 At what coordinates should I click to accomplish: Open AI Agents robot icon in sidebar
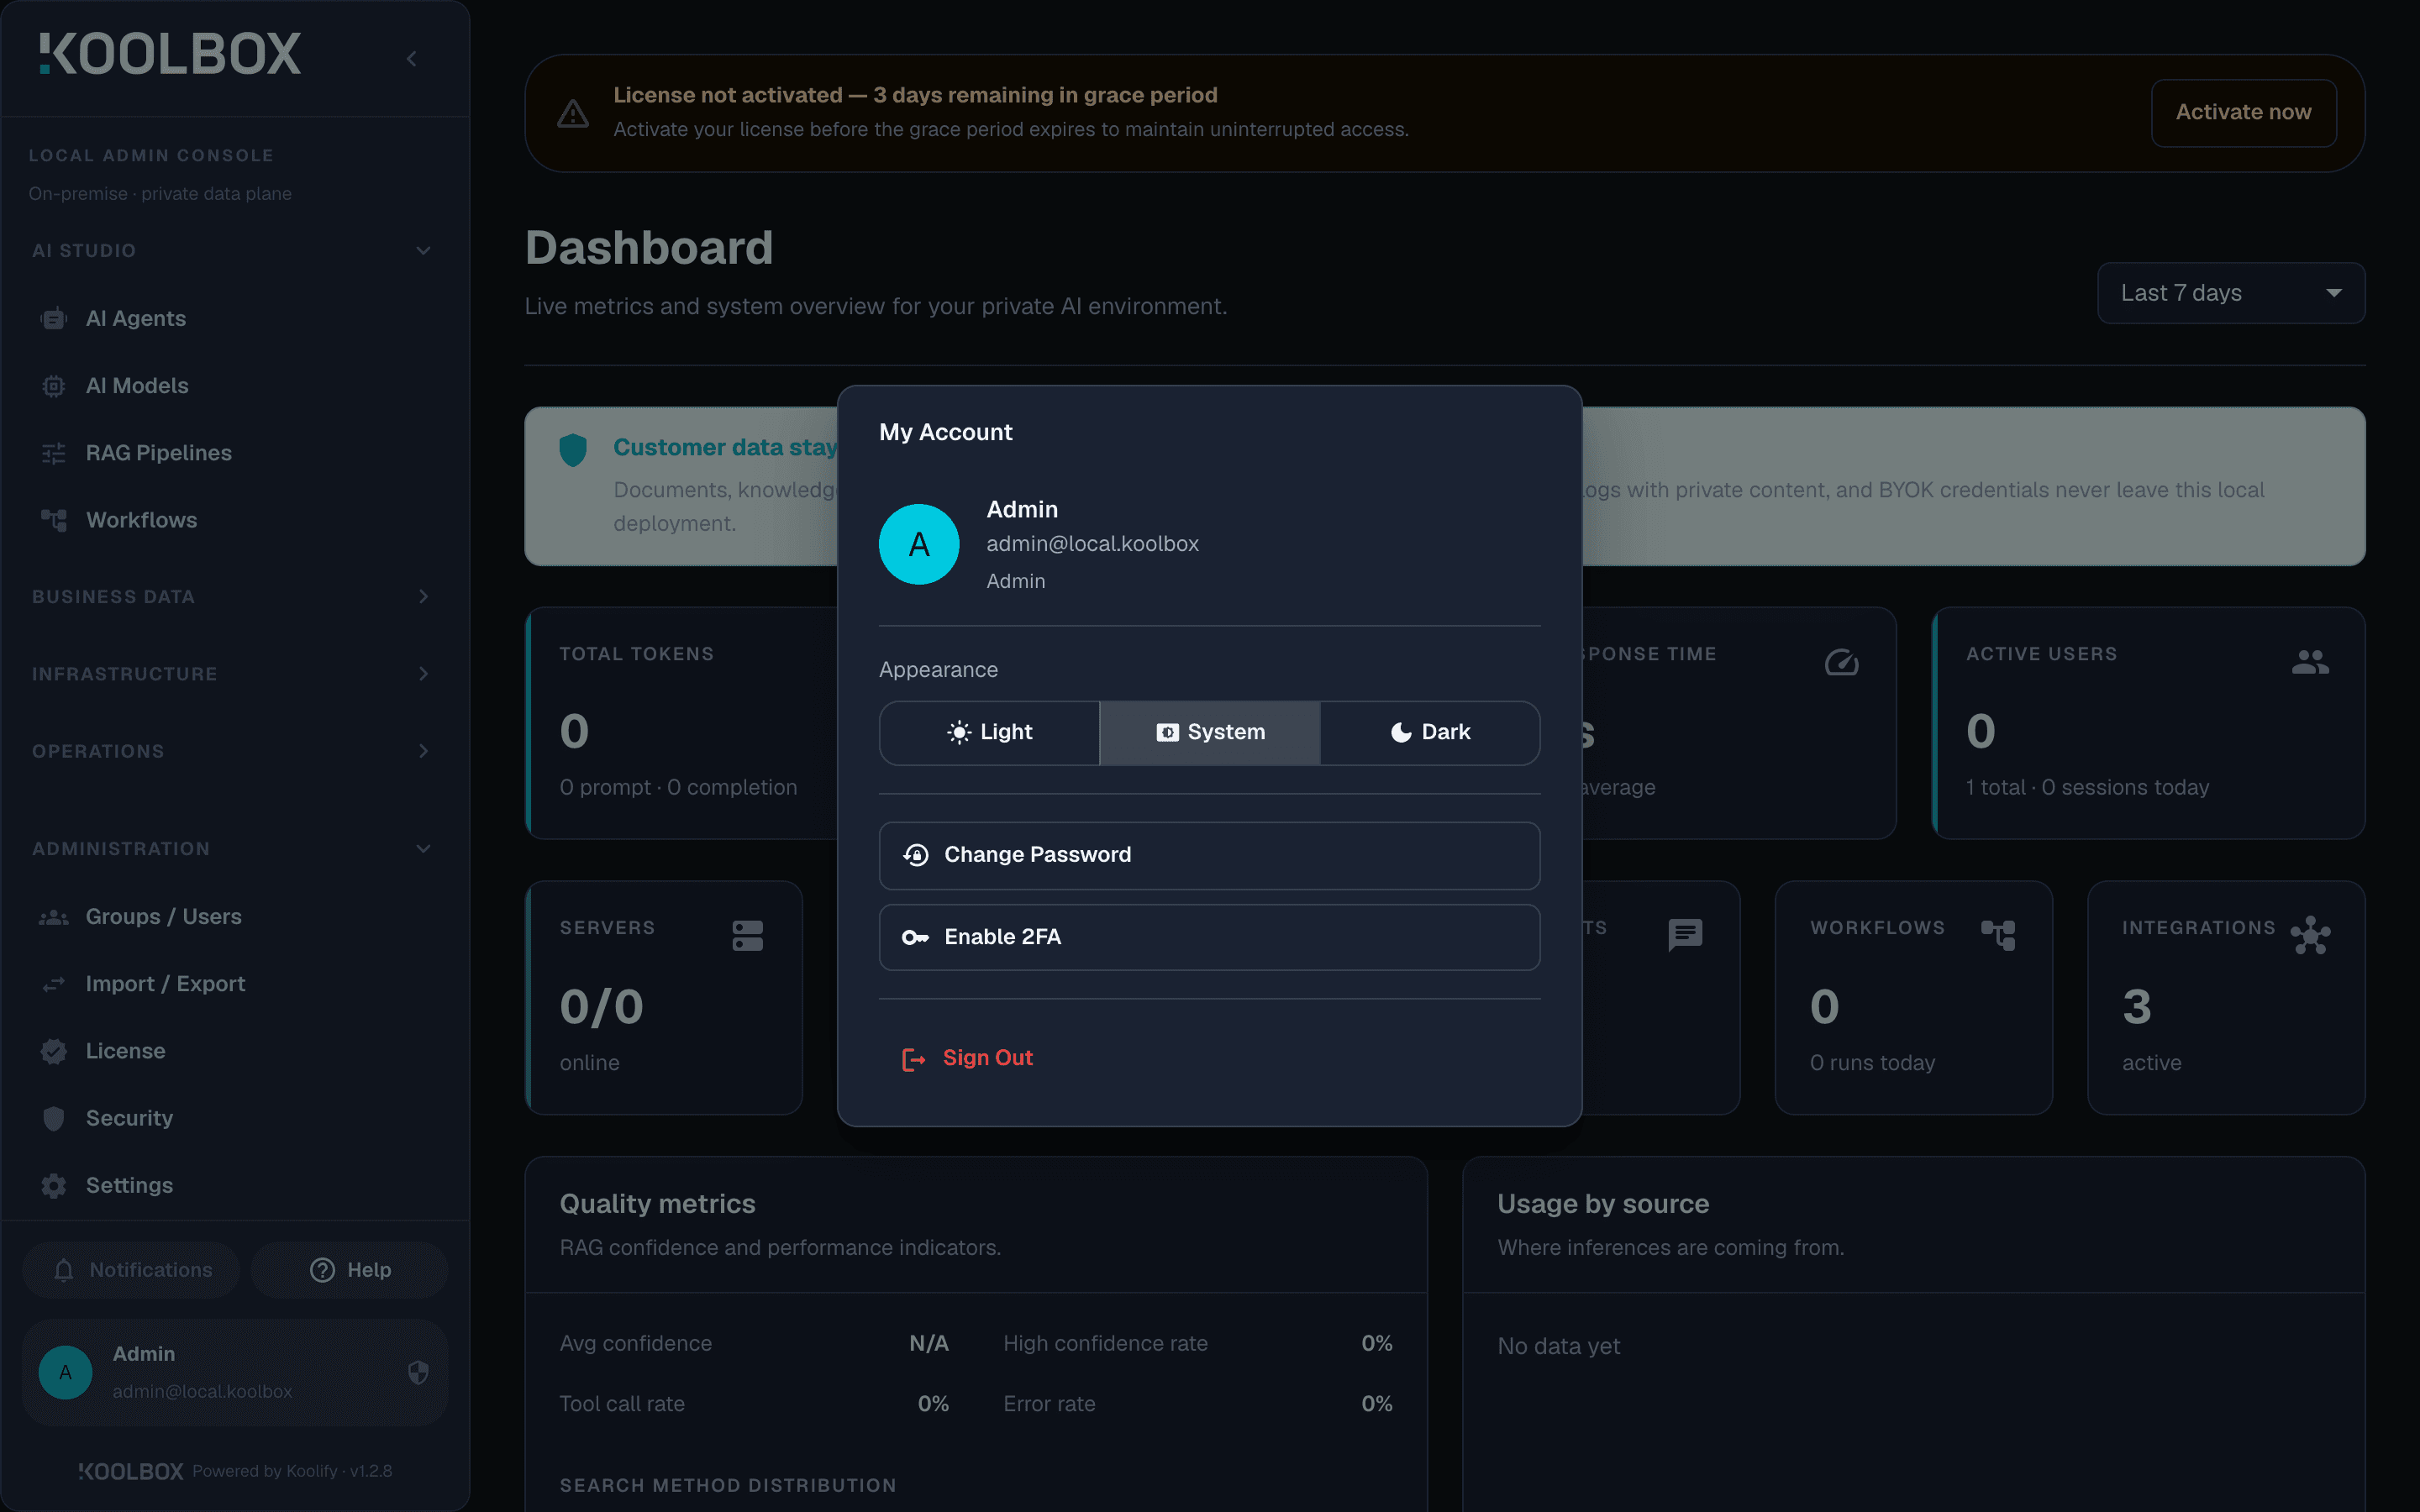(x=54, y=319)
